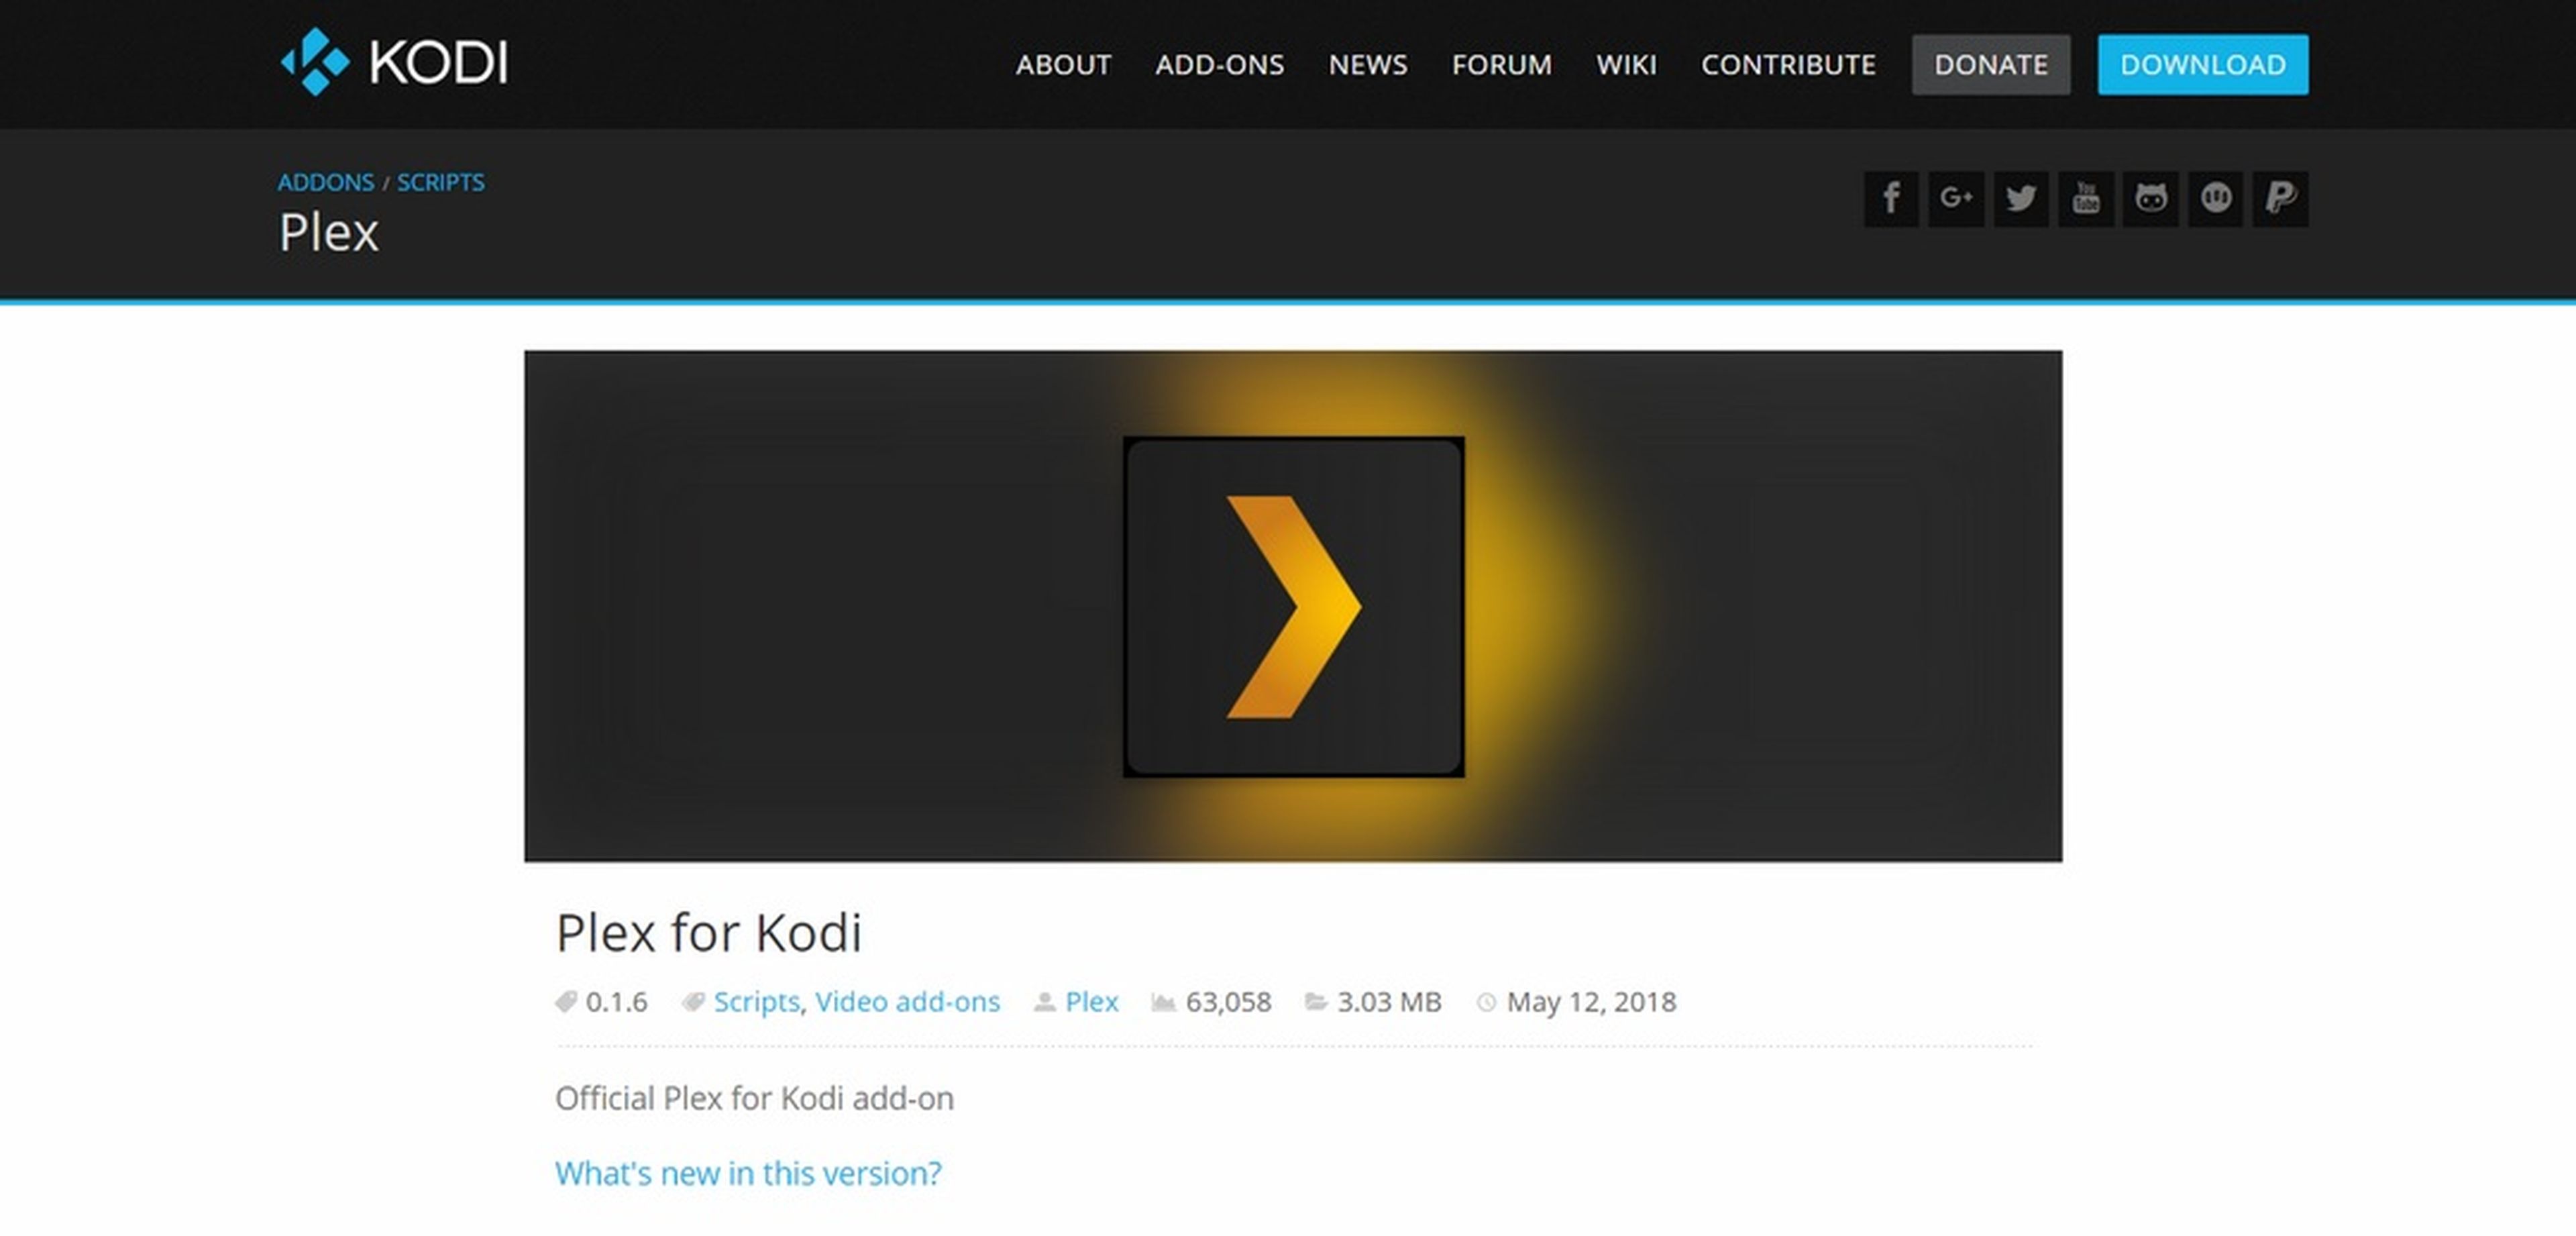2576x1236 pixels.
Task: Click the YouTube channel icon
Action: click(2086, 199)
